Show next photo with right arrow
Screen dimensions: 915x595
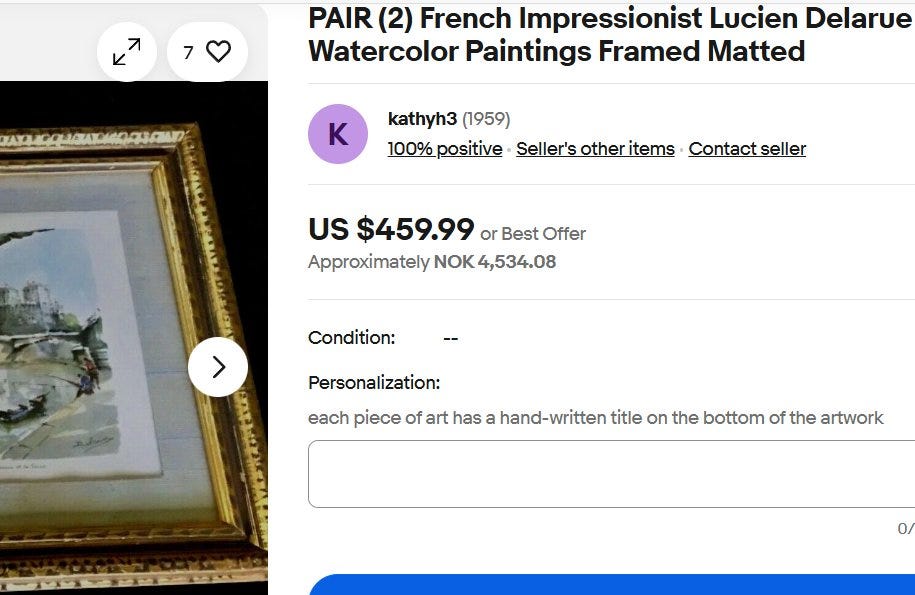(218, 367)
